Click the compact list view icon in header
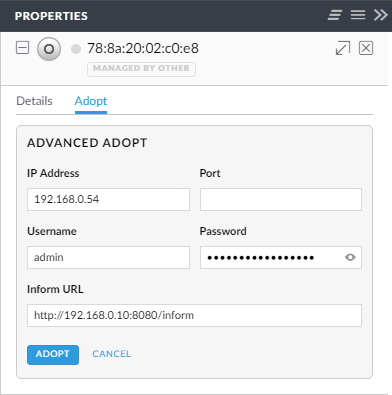Image resolution: width=392 pixels, height=395 pixels. point(335,15)
